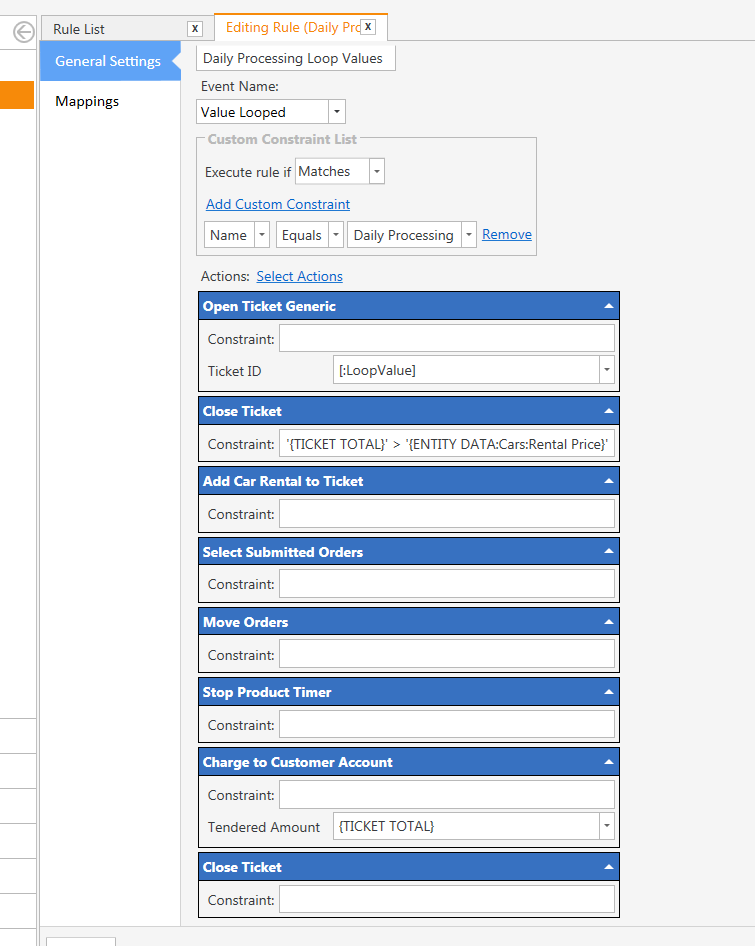Collapse the Stop Product Timer action
This screenshot has height=946, width=755.
click(607, 692)
